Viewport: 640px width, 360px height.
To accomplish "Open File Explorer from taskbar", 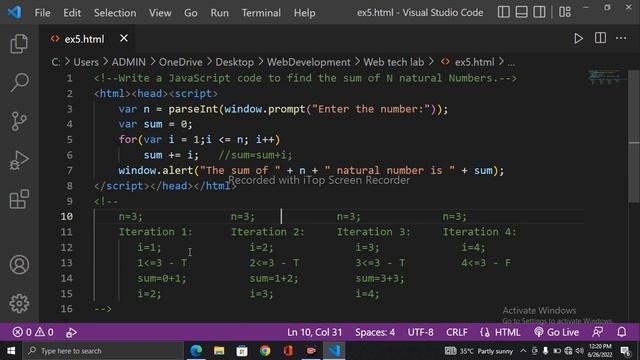I will (219, 351).
